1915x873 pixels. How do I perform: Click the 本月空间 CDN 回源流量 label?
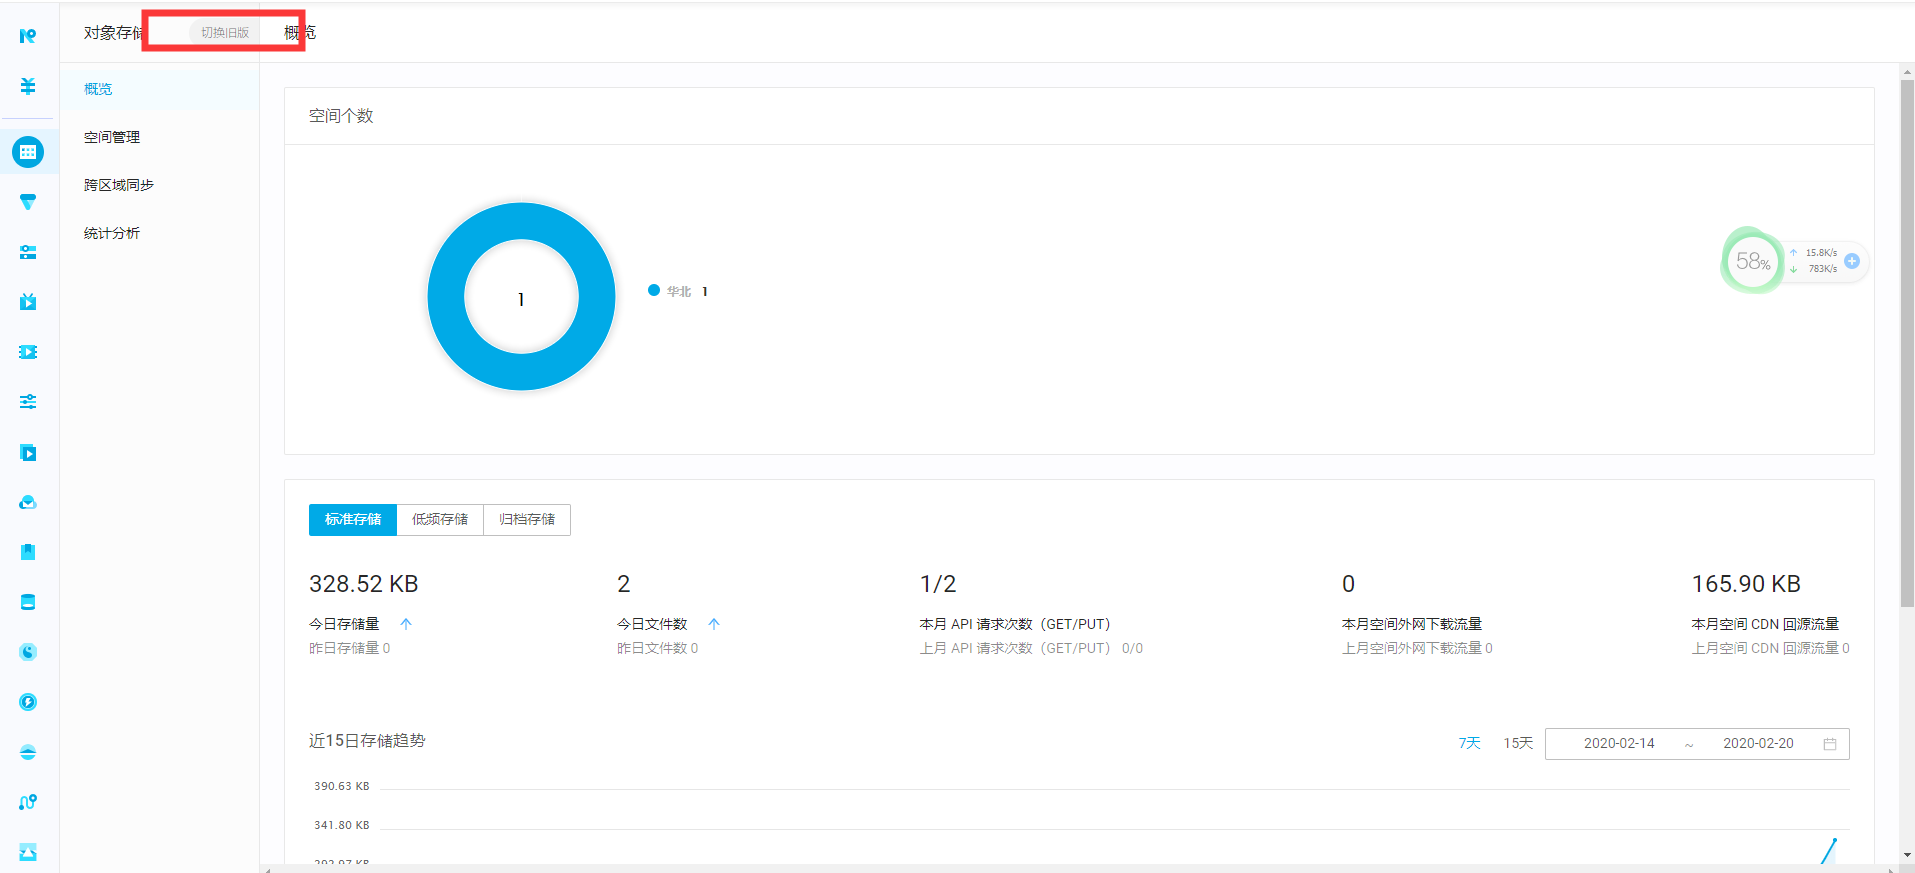pos(1765,624)
